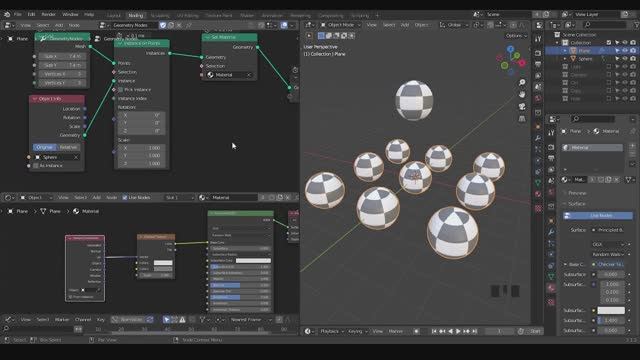Open the Window menu
The width and height of the screenshot is (640, 360).
[x=70, y=14]
